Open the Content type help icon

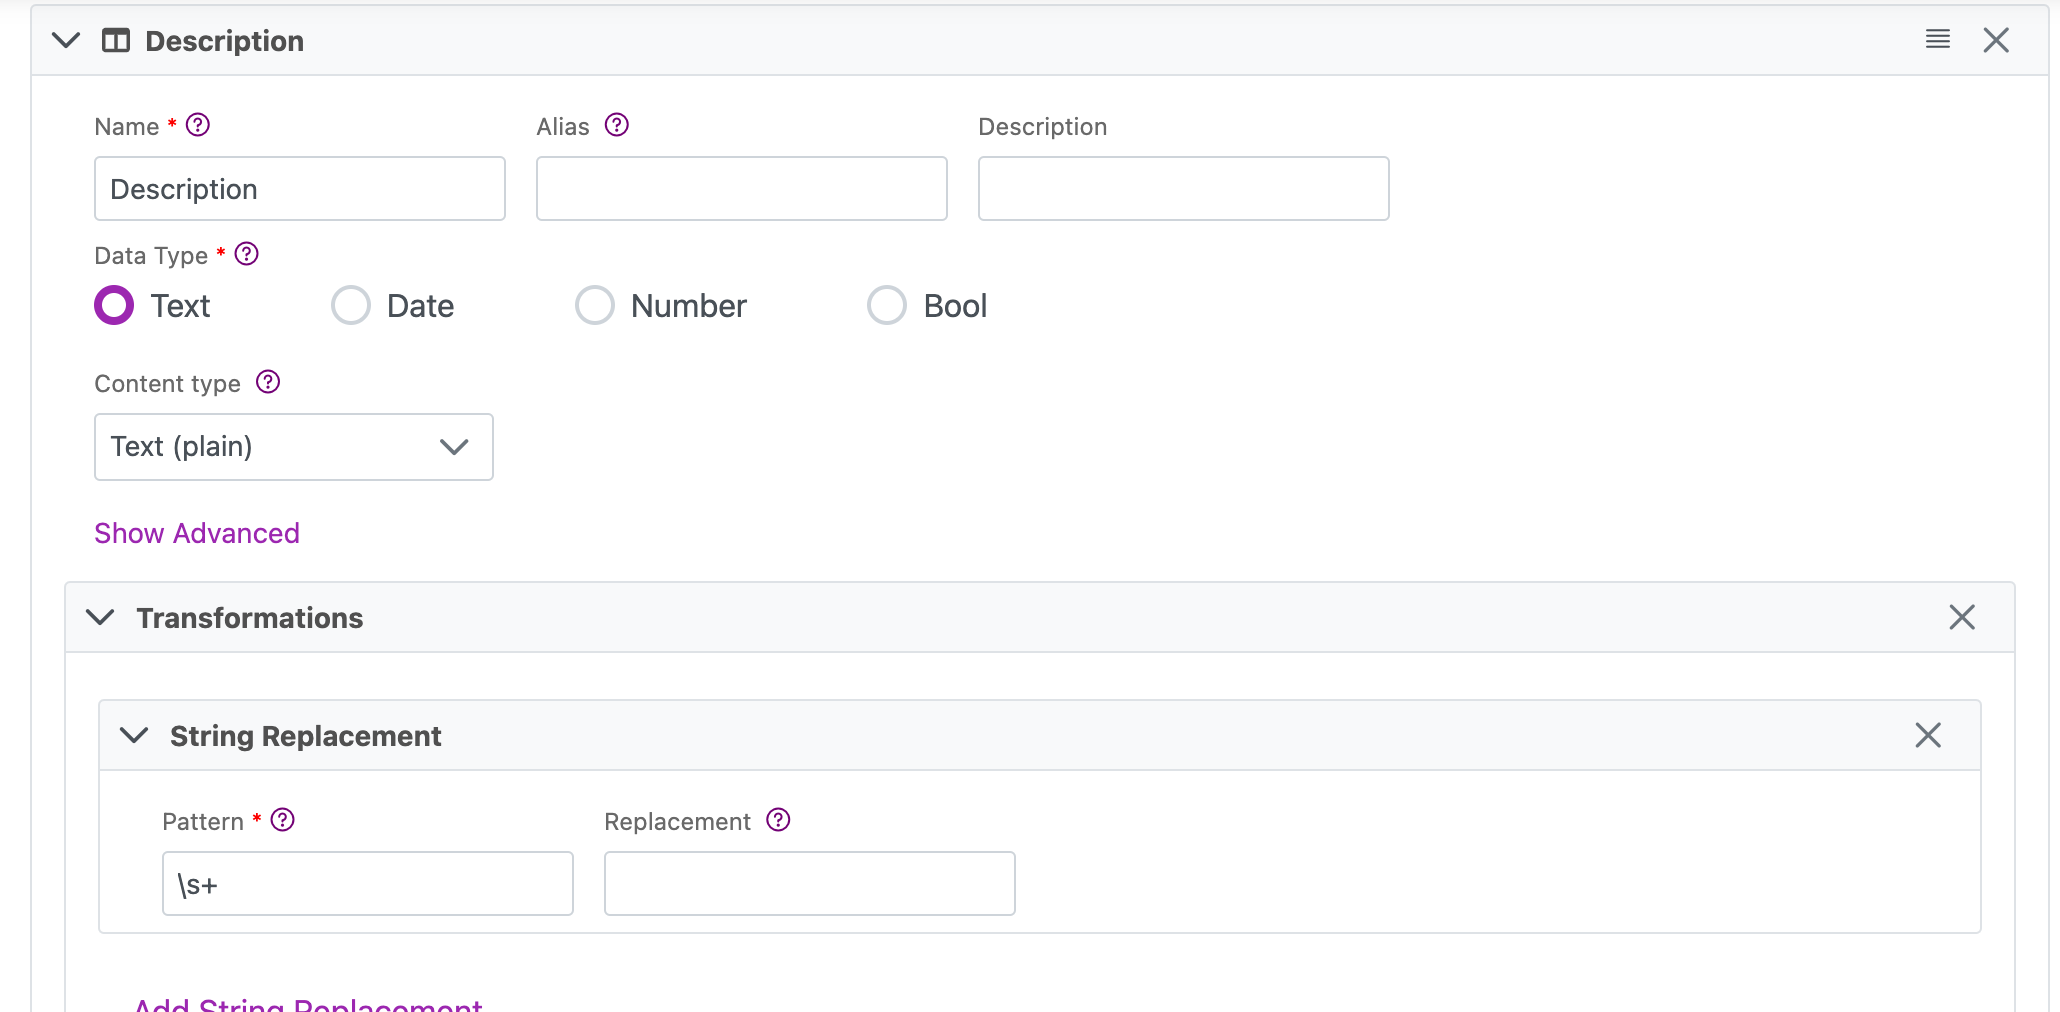pos(268,382)
